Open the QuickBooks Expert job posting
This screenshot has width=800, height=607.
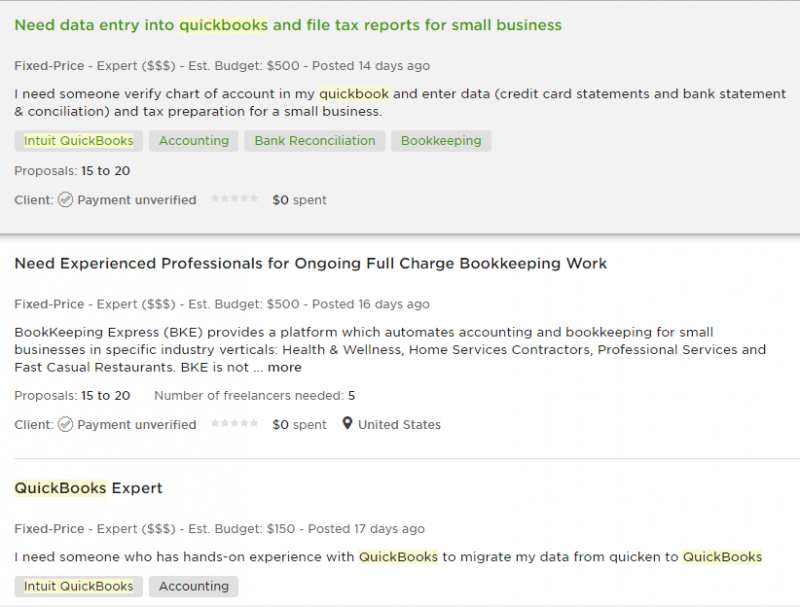88,489
